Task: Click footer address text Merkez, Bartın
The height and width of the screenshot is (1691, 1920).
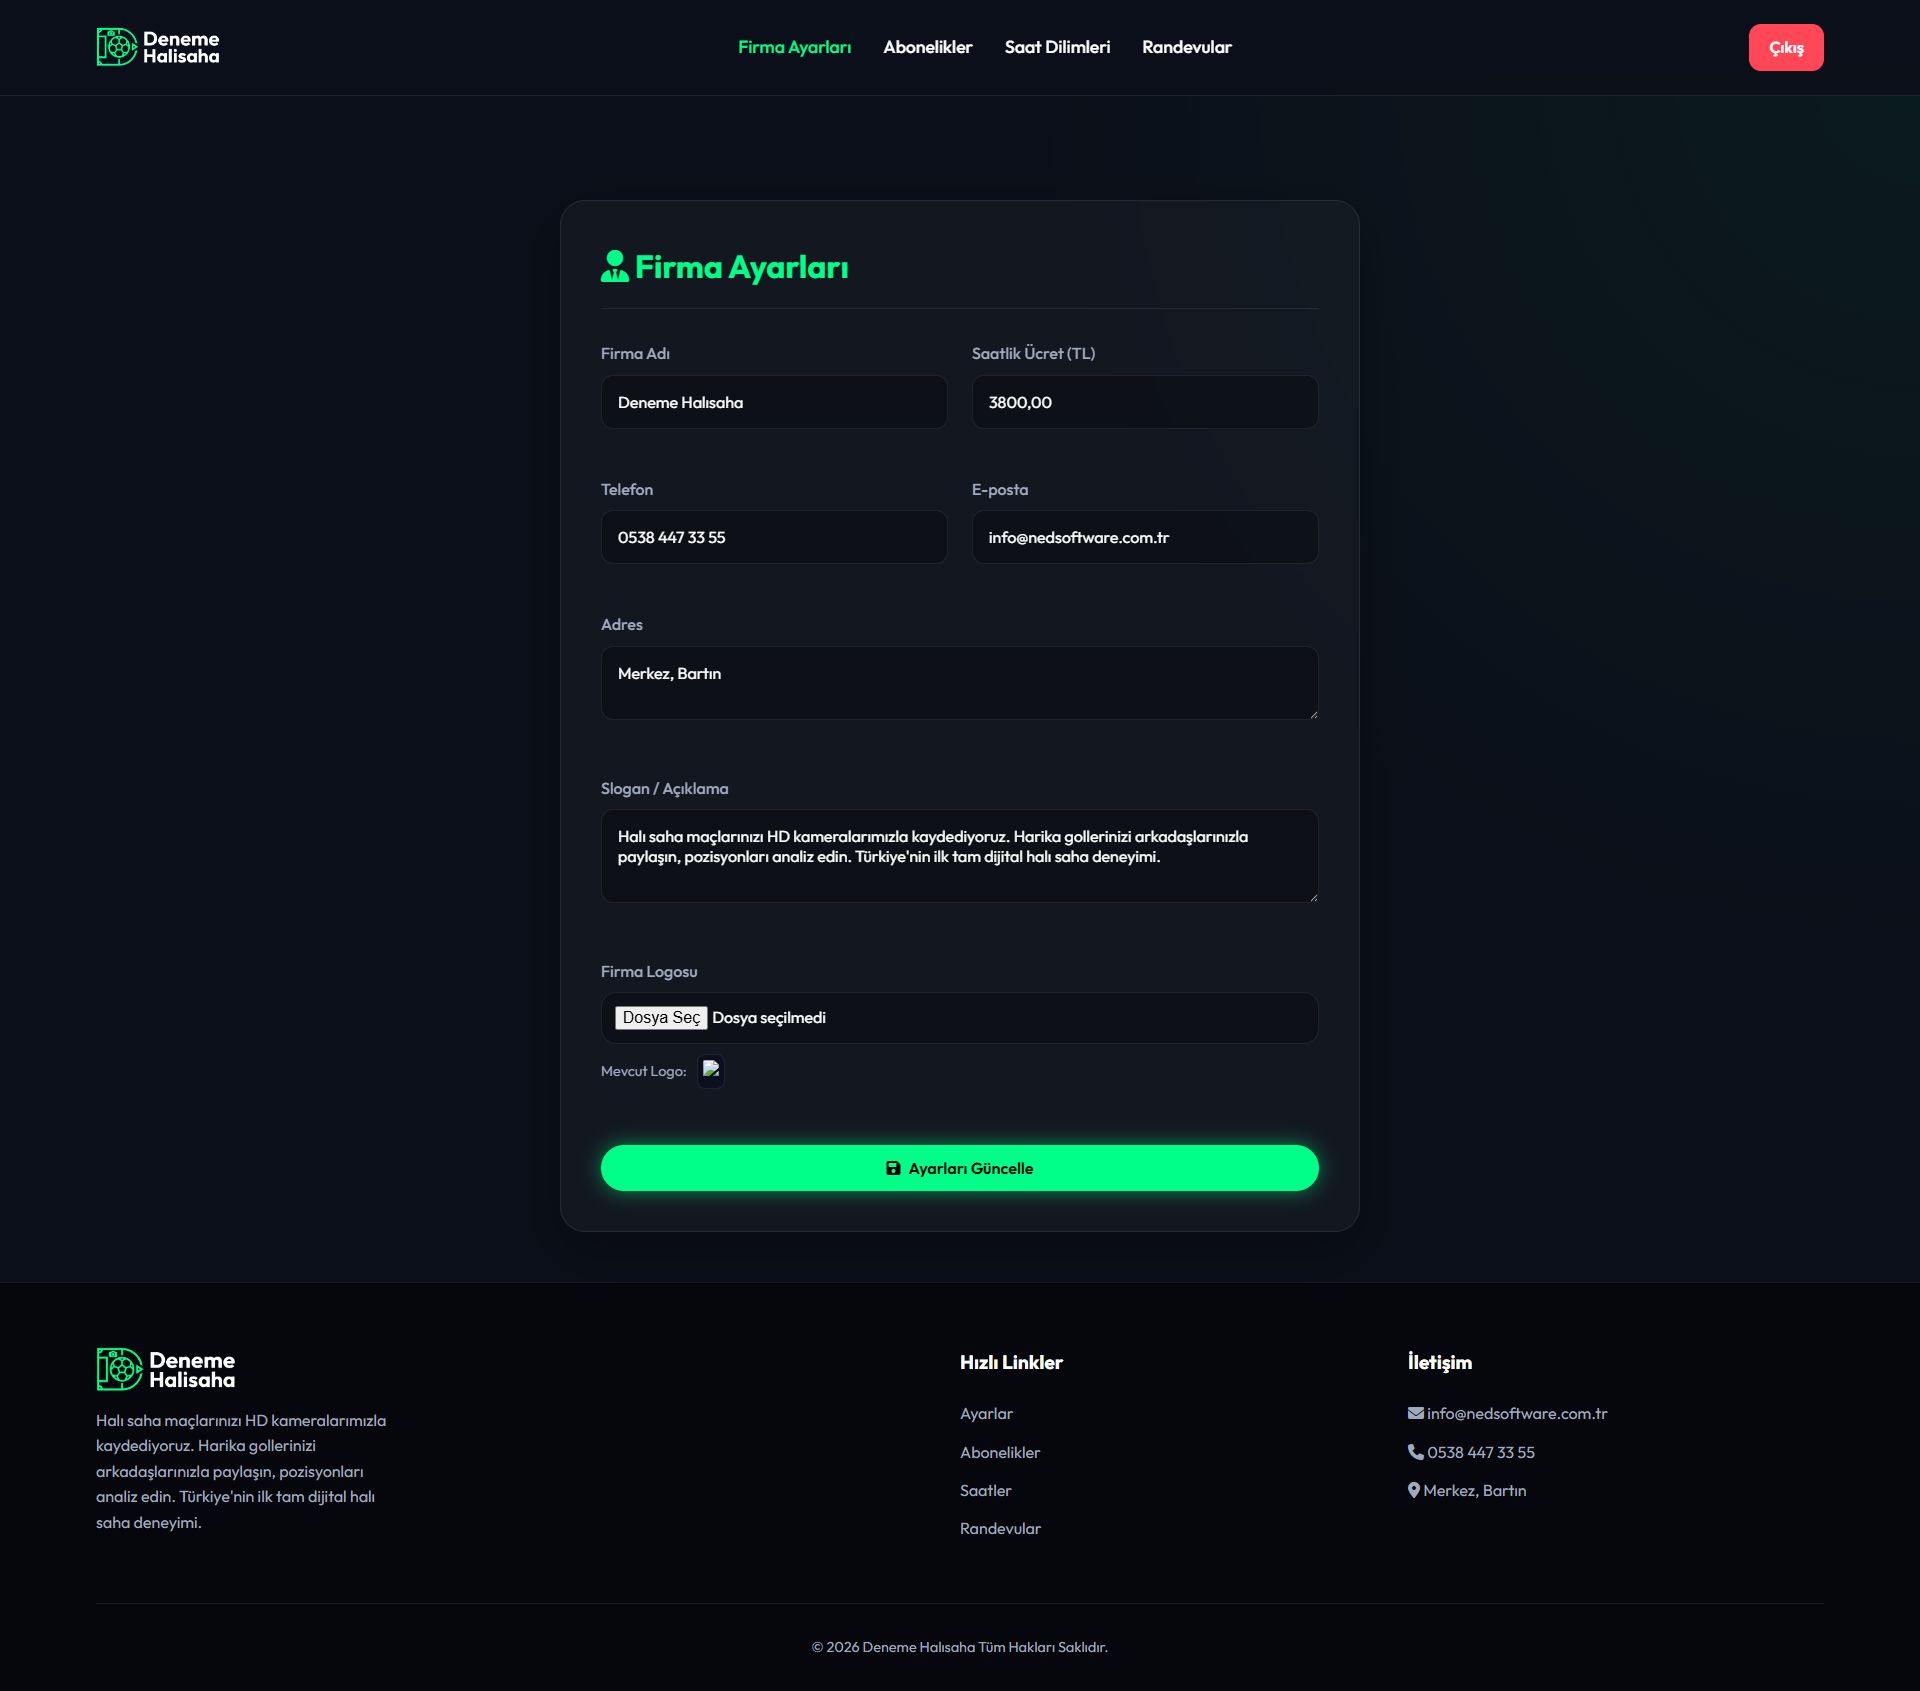Action: pos(1474,1490)
